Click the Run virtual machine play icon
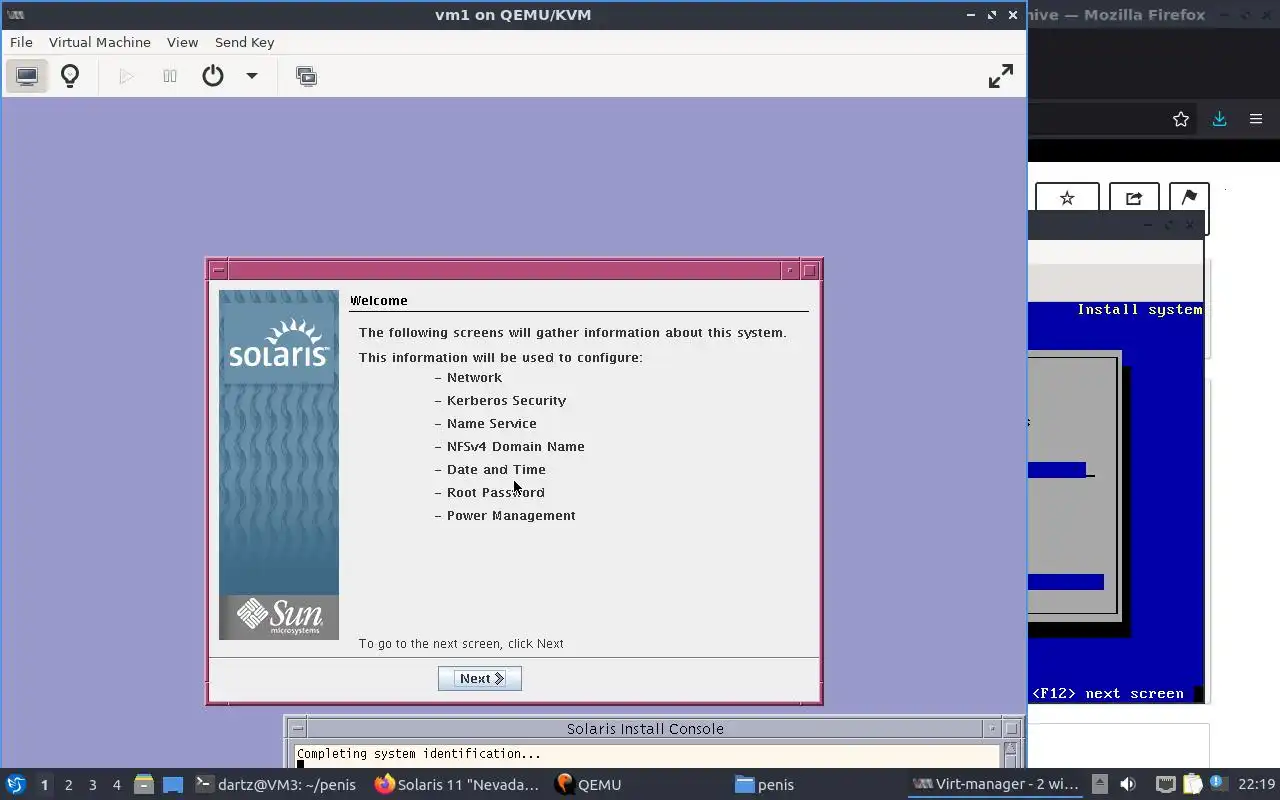Viewport: 1280px width, 800px height. click(x=126, y=76)
